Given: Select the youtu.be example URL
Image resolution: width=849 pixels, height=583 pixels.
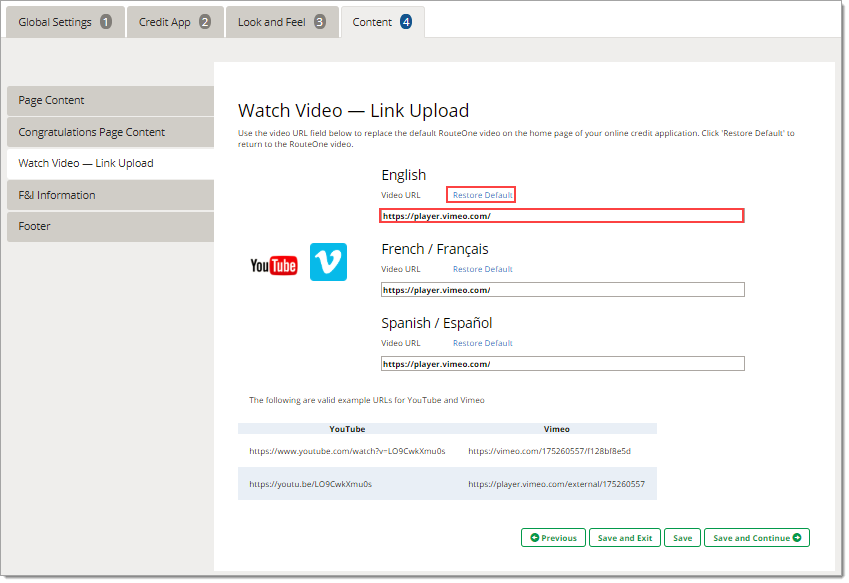Looking at the screenshot, I should pyautogui.click(x=310, y=484).
